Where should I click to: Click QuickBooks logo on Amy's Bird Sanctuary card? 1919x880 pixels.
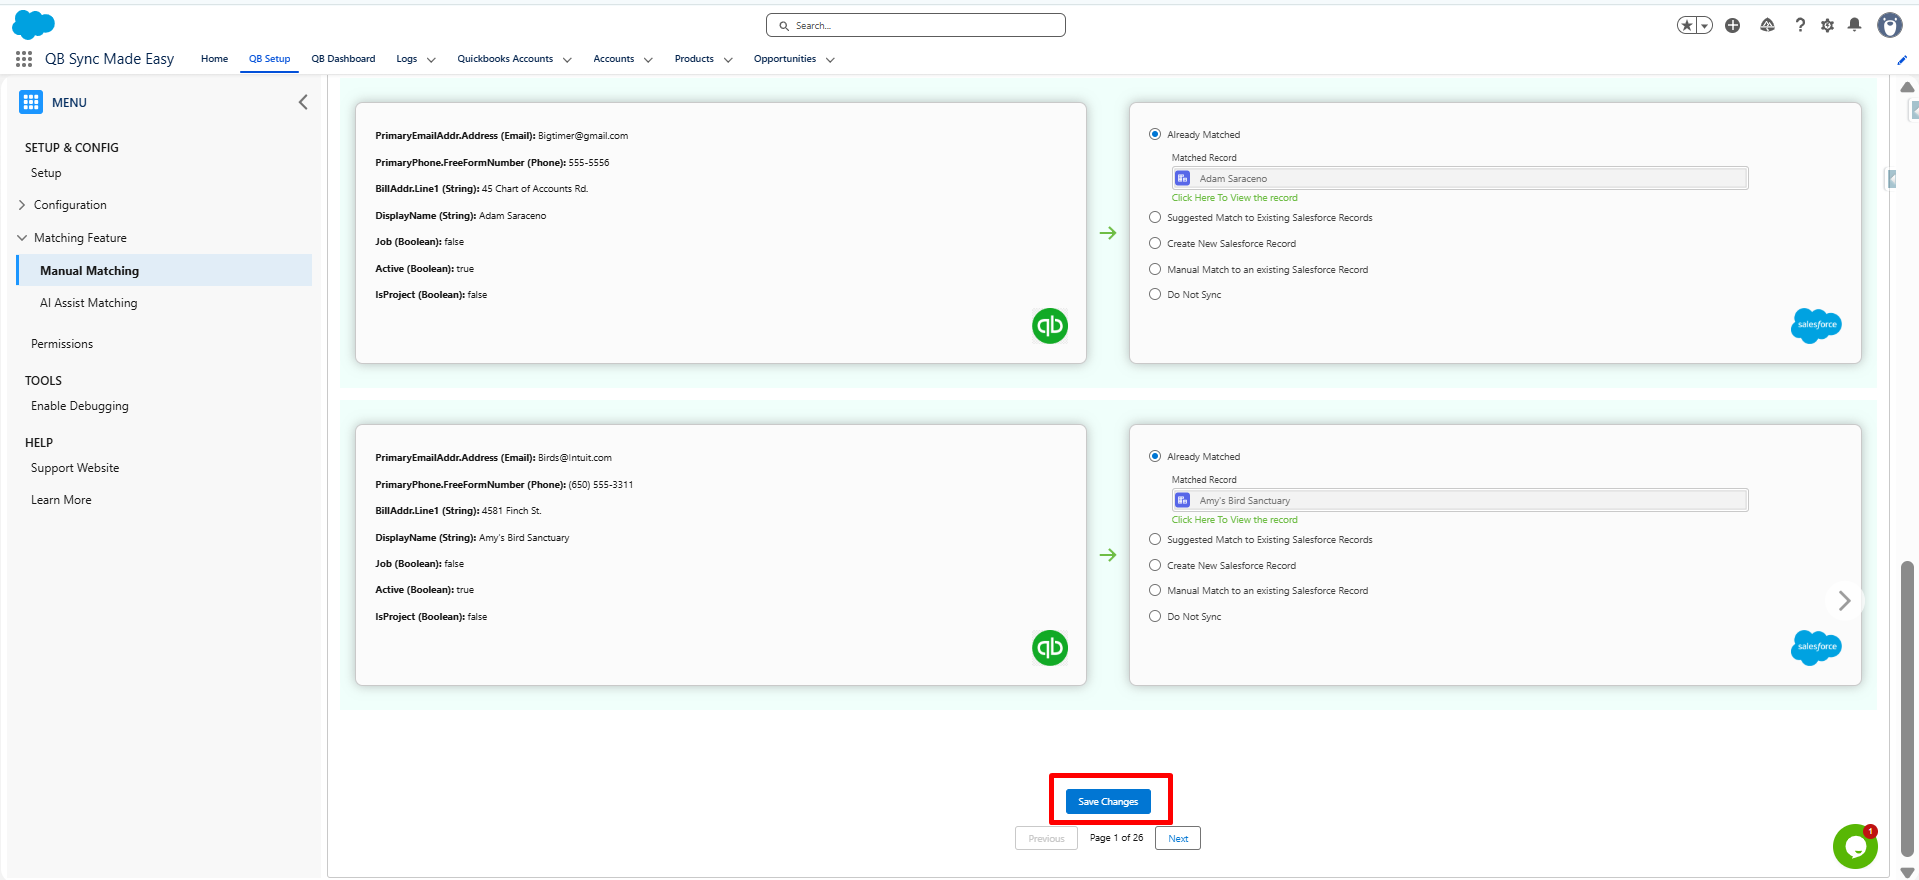point(1050,648)
